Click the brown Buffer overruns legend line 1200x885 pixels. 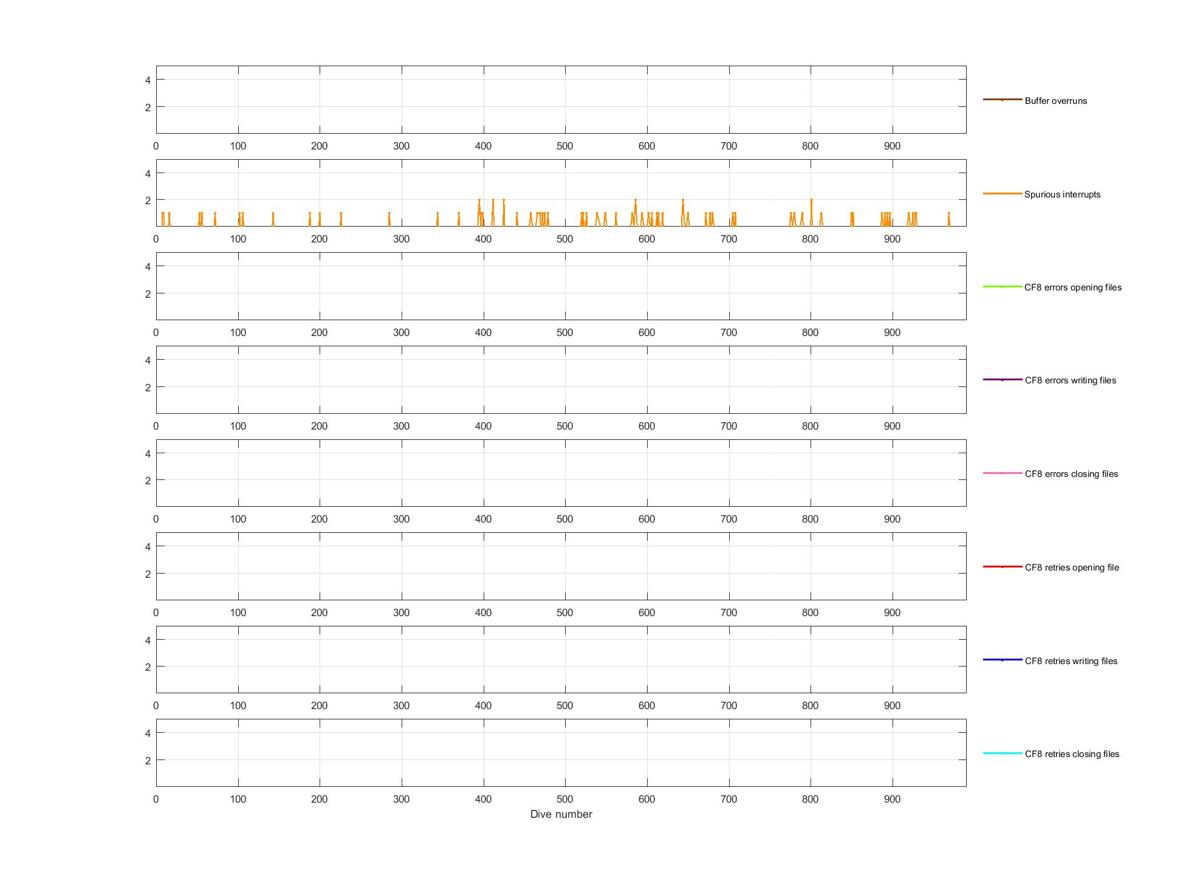tap(1002, 100)
